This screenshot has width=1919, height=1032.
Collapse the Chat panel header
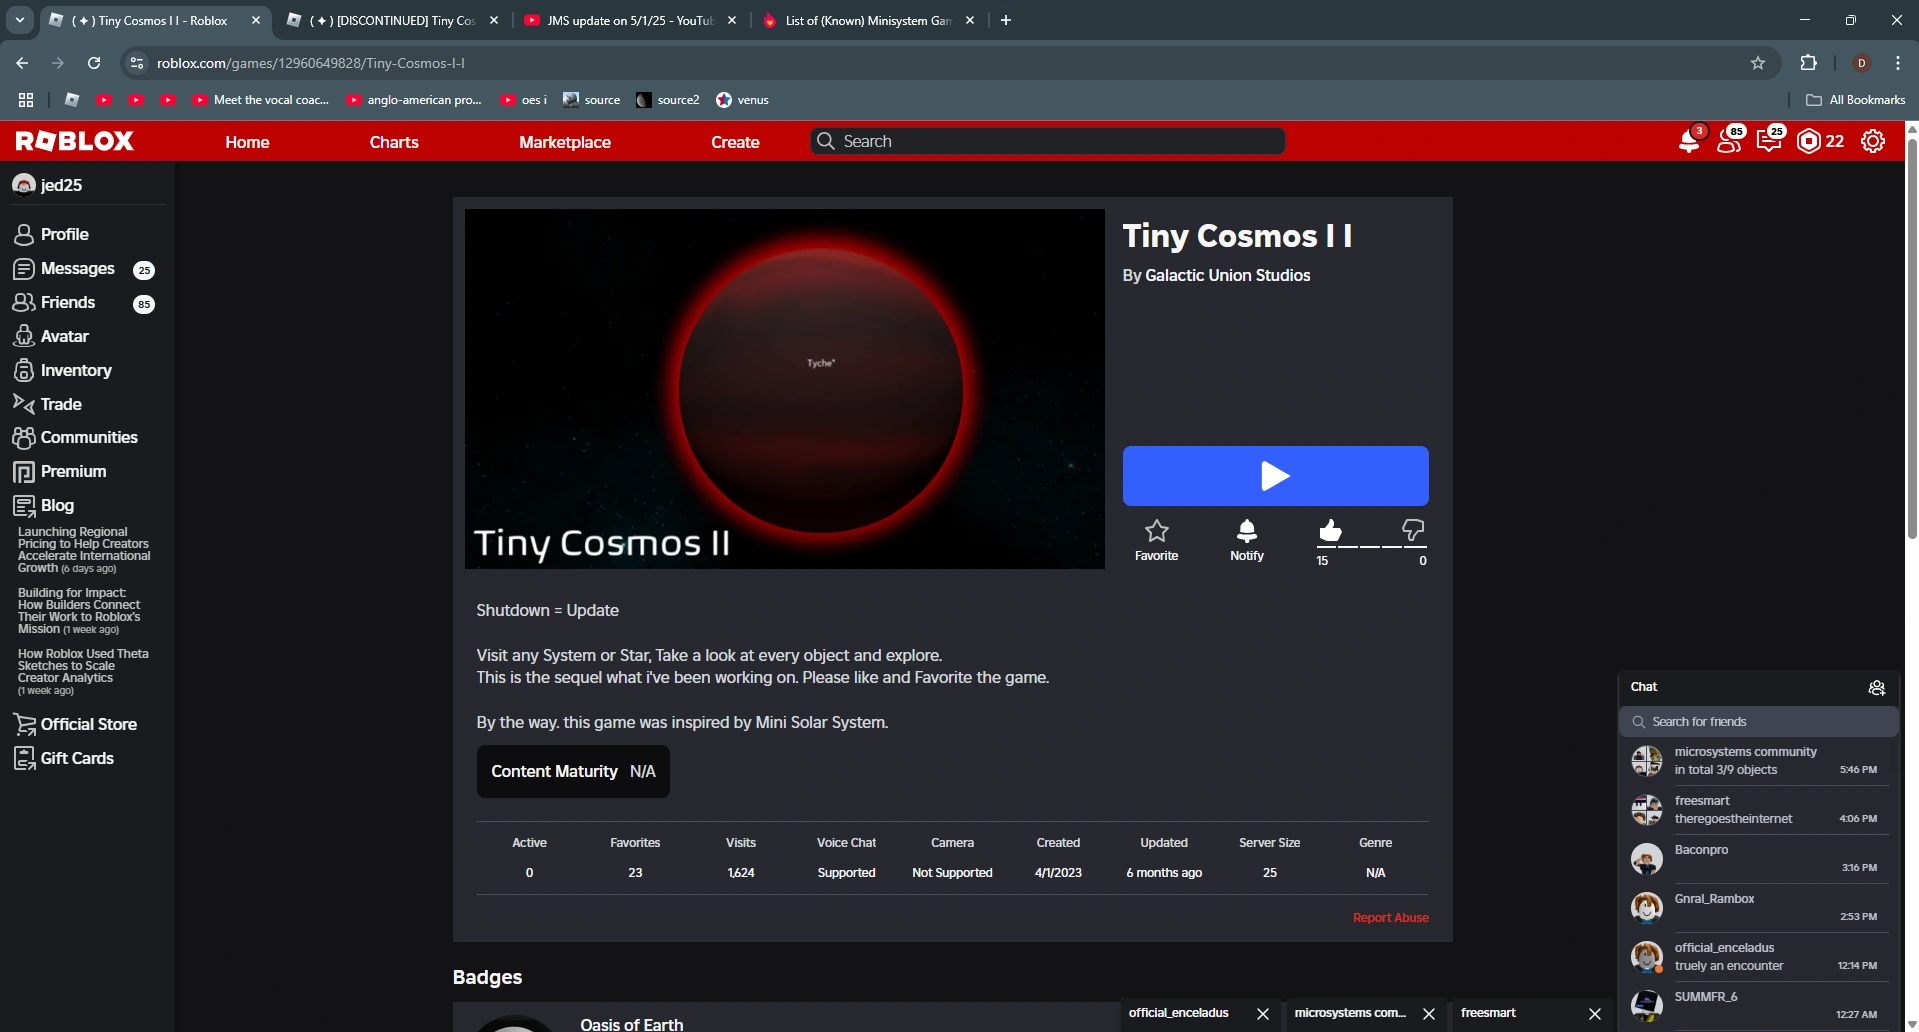click(x=1644, y=687)
